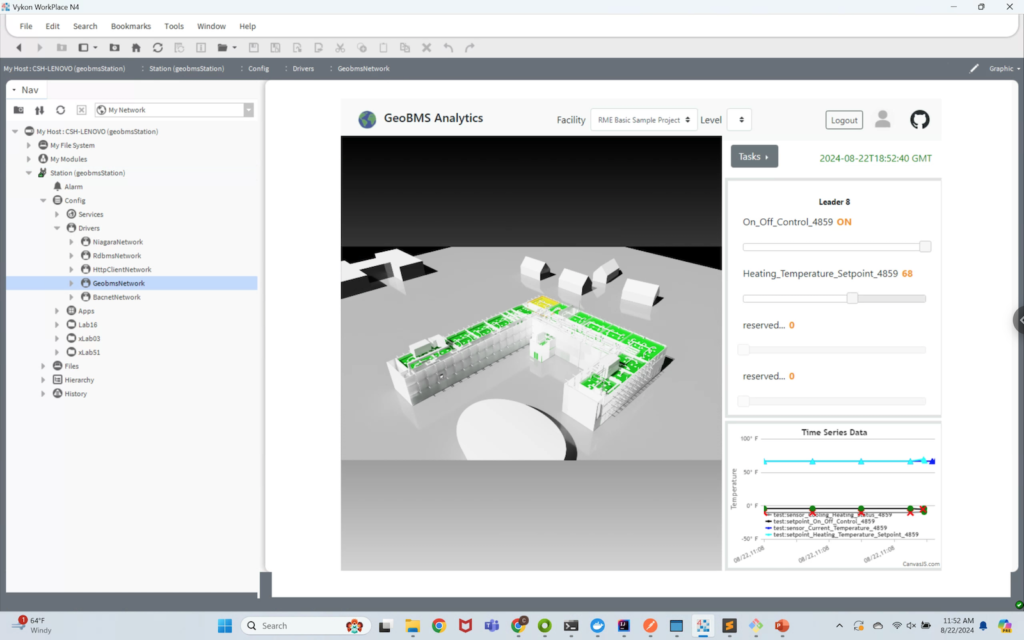Collapse the Drivers tree node
Image resolution: width=1024 pixels, height=640 pixels.
click(57, 228)
